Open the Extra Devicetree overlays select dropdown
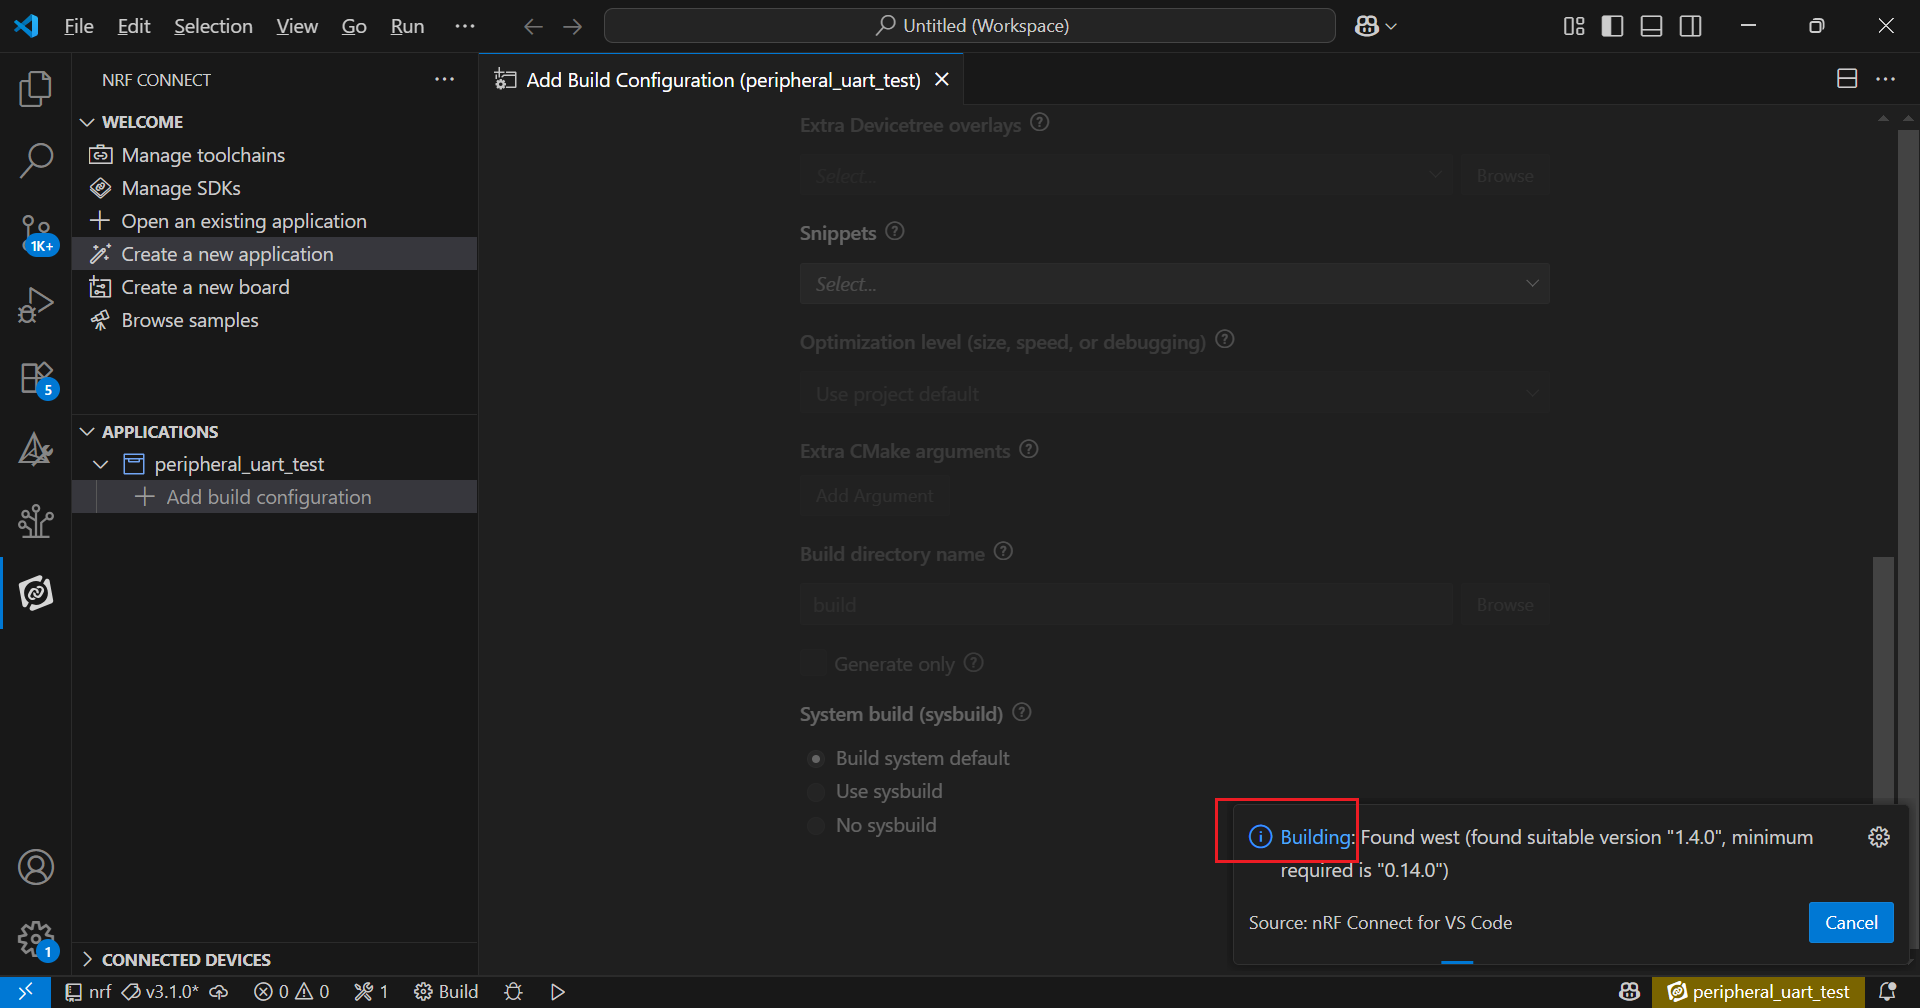1920x1008 pixels. 1125,176
